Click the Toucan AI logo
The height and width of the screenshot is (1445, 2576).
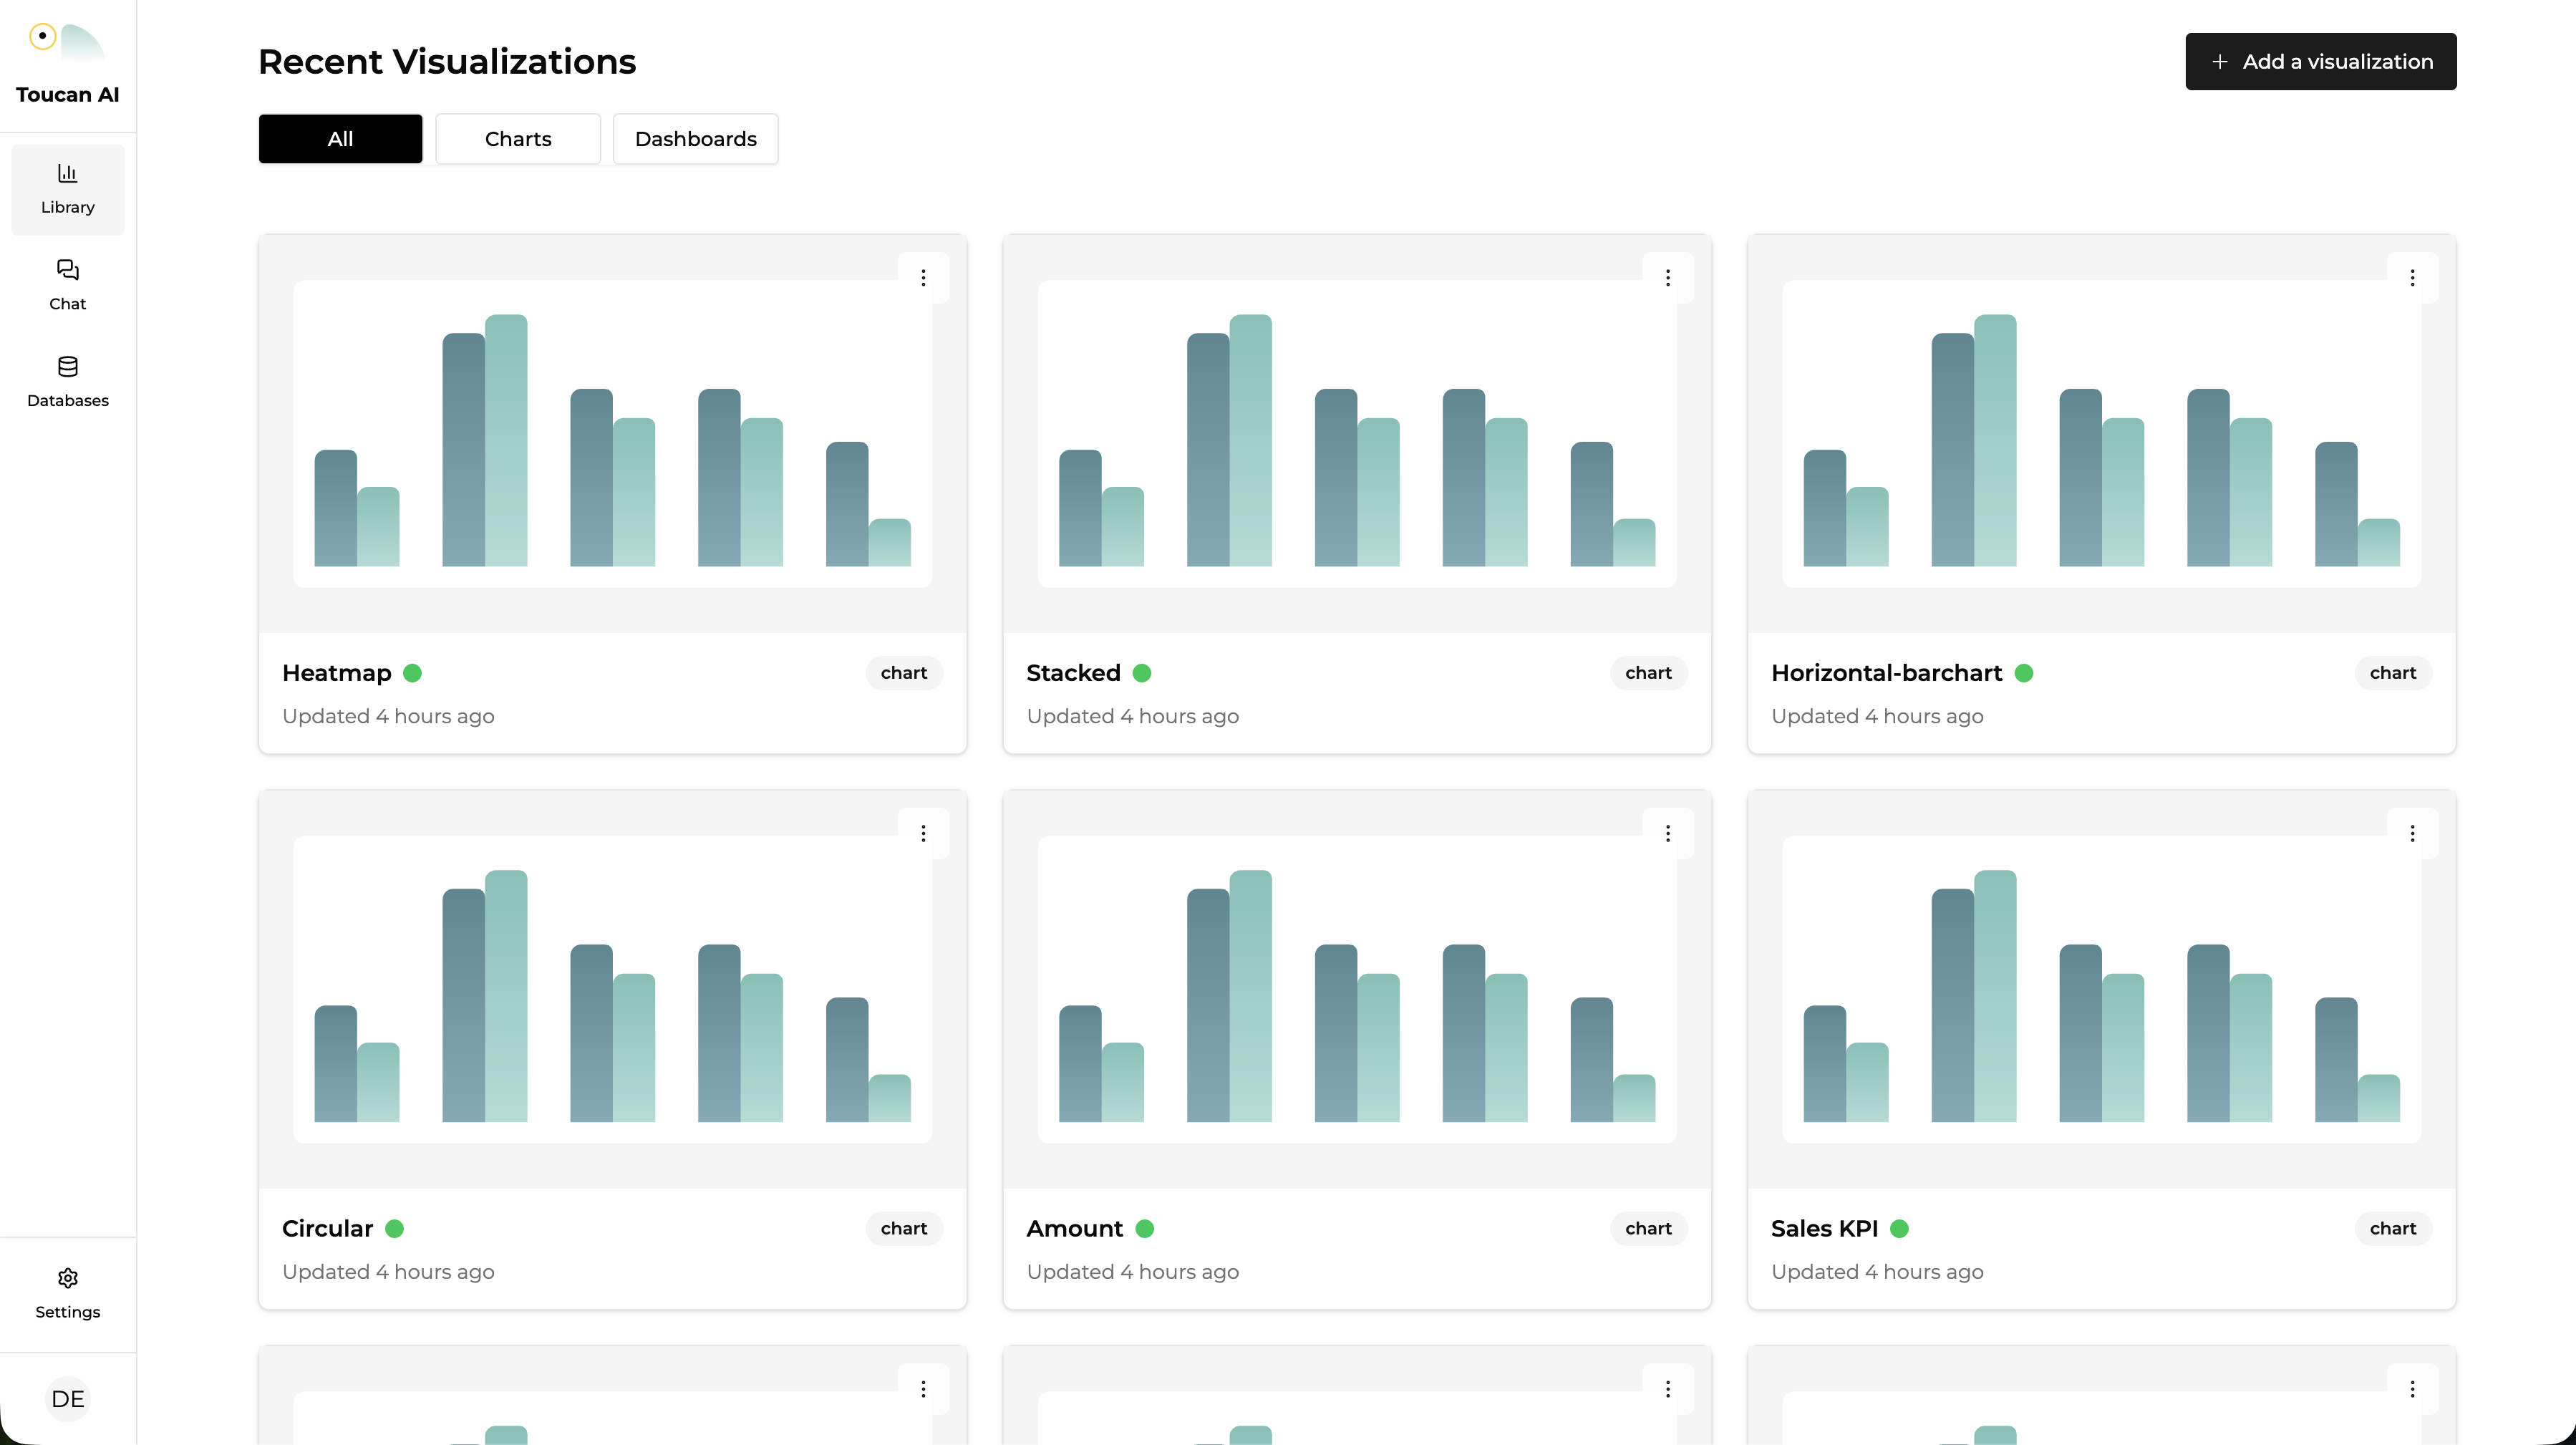tap(68, 64)
